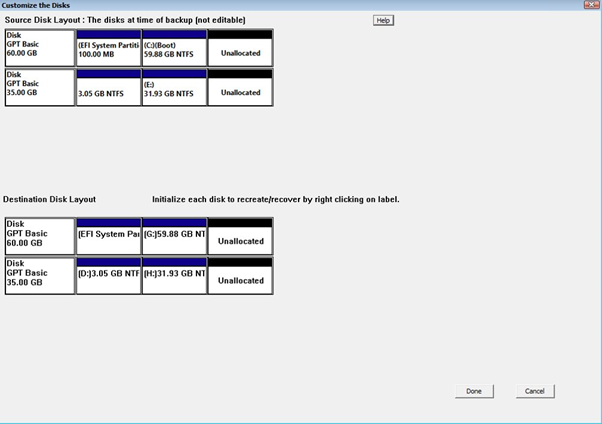
Task: Select source EFI System Partition 100.00 MB
Action: click(109, 48)
